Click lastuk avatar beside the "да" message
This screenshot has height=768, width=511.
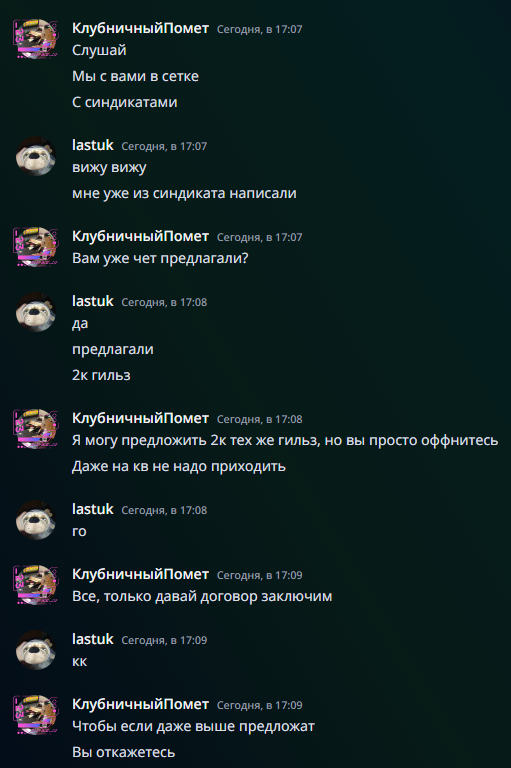tap(35, 312)
